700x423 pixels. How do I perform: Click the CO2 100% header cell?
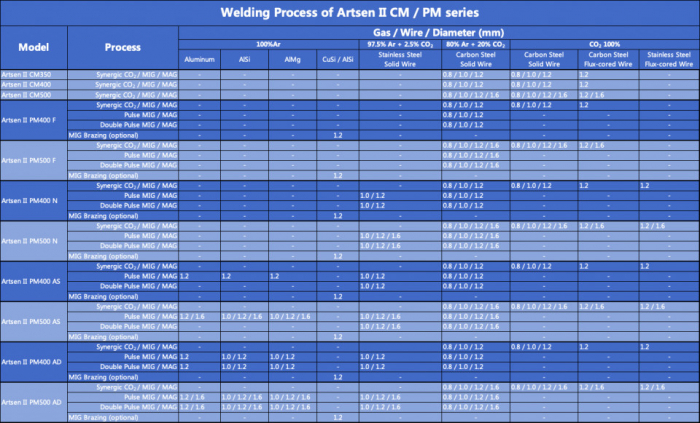tap(605, 44)
